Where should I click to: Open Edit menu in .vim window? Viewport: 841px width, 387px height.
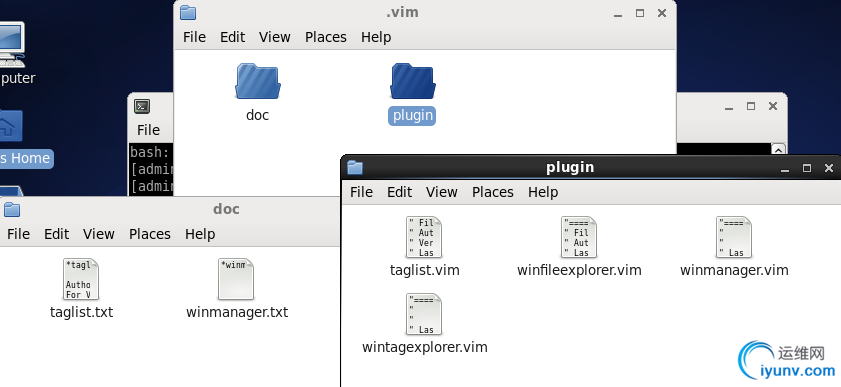232,37
